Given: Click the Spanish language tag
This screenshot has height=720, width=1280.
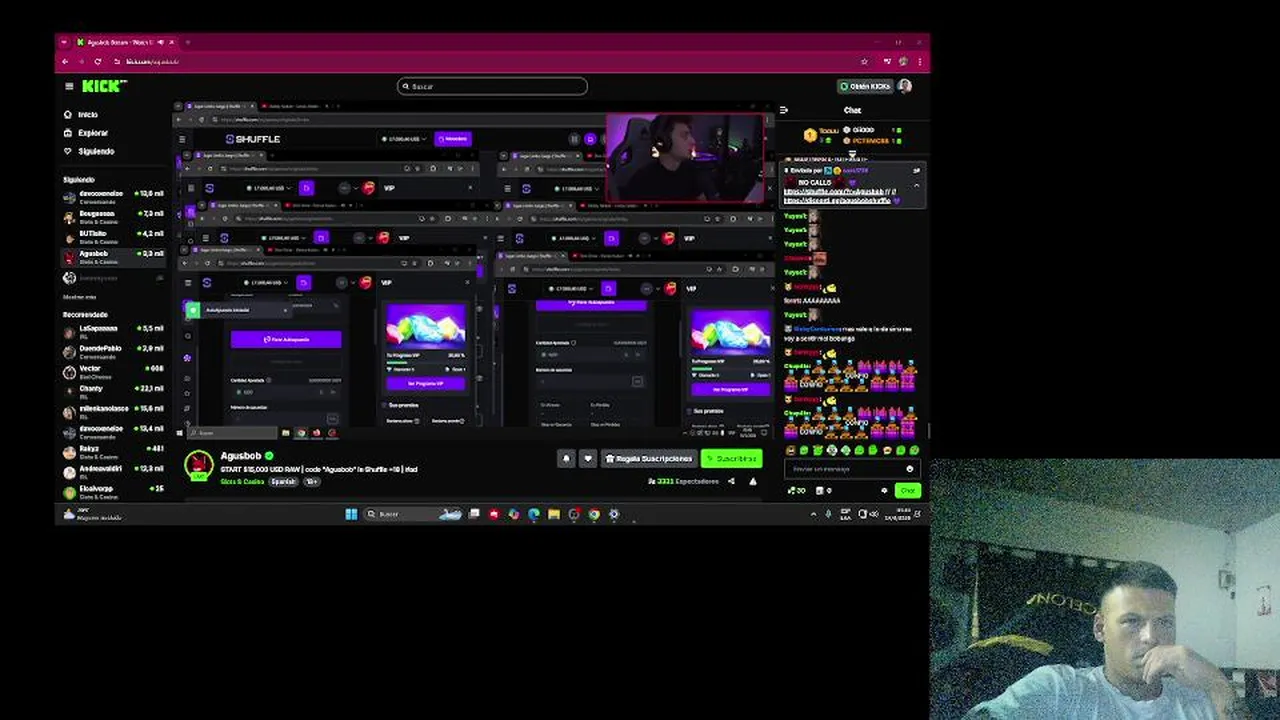Looking at the screenshot, I should pyautogui.click(x=283, y=482).
